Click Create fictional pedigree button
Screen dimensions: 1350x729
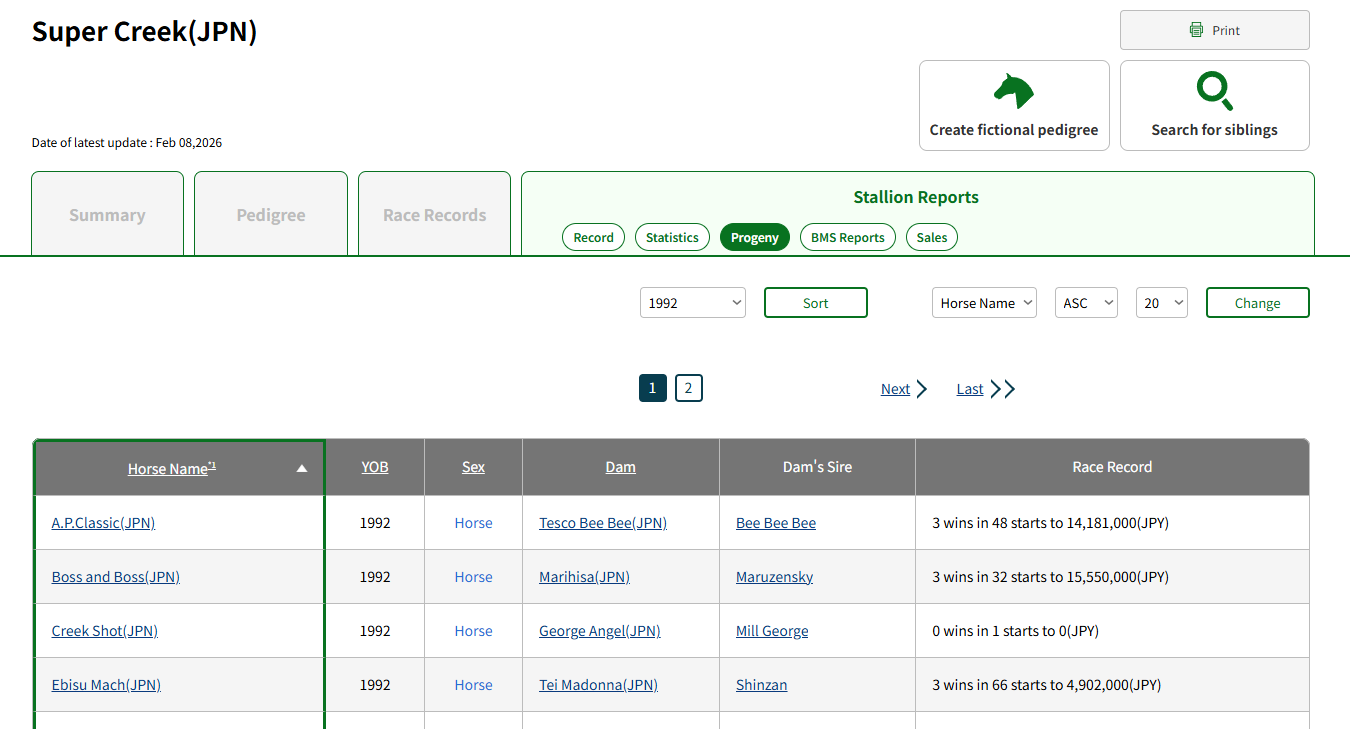[x=1014, y=105]
